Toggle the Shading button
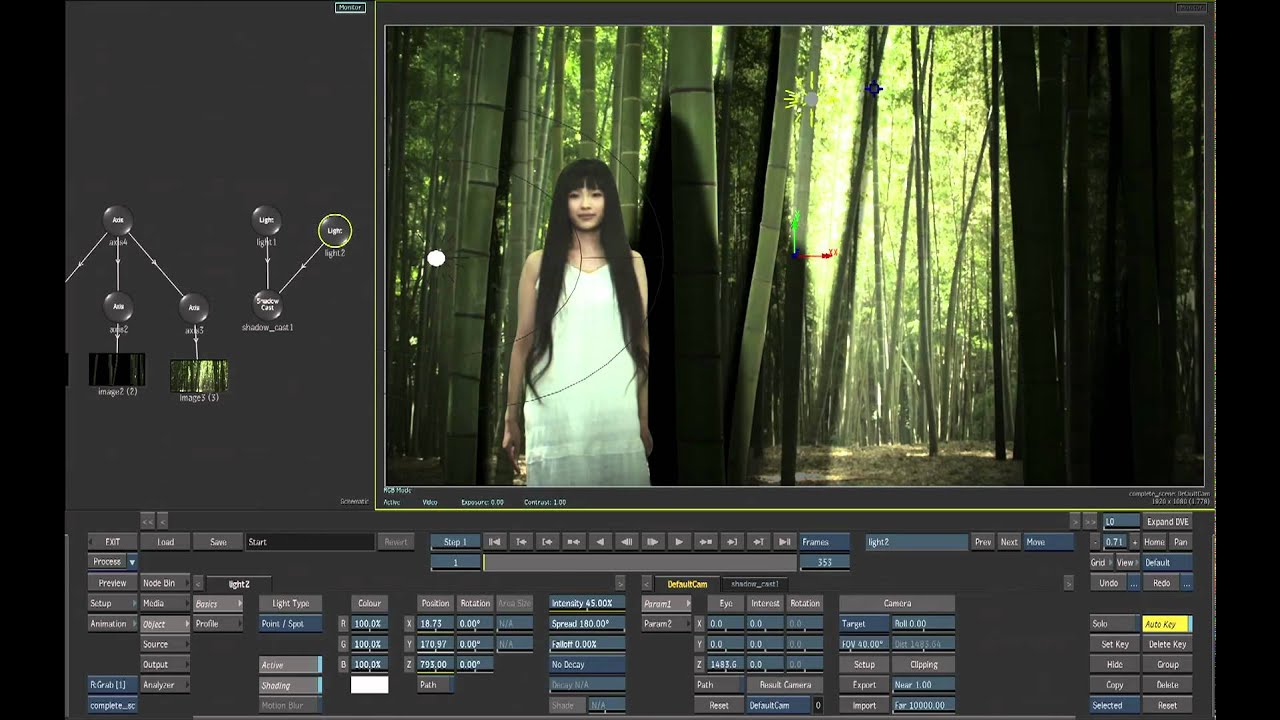This screenshot has height=720, width=1280. click(290, 686)
